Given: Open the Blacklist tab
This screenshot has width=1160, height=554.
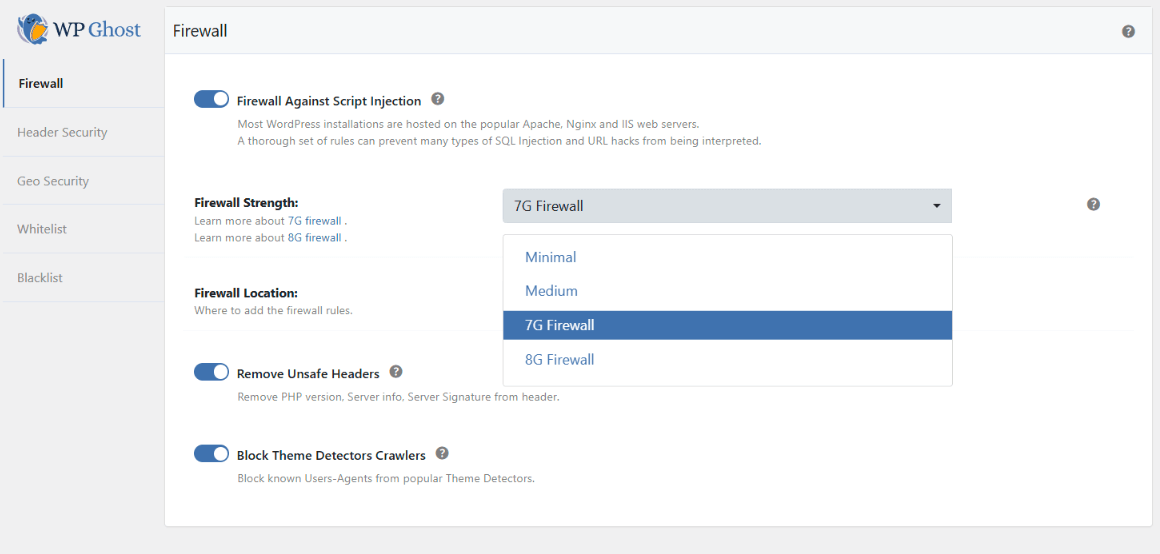Looking at the screenshot, I should pos(40,277).
